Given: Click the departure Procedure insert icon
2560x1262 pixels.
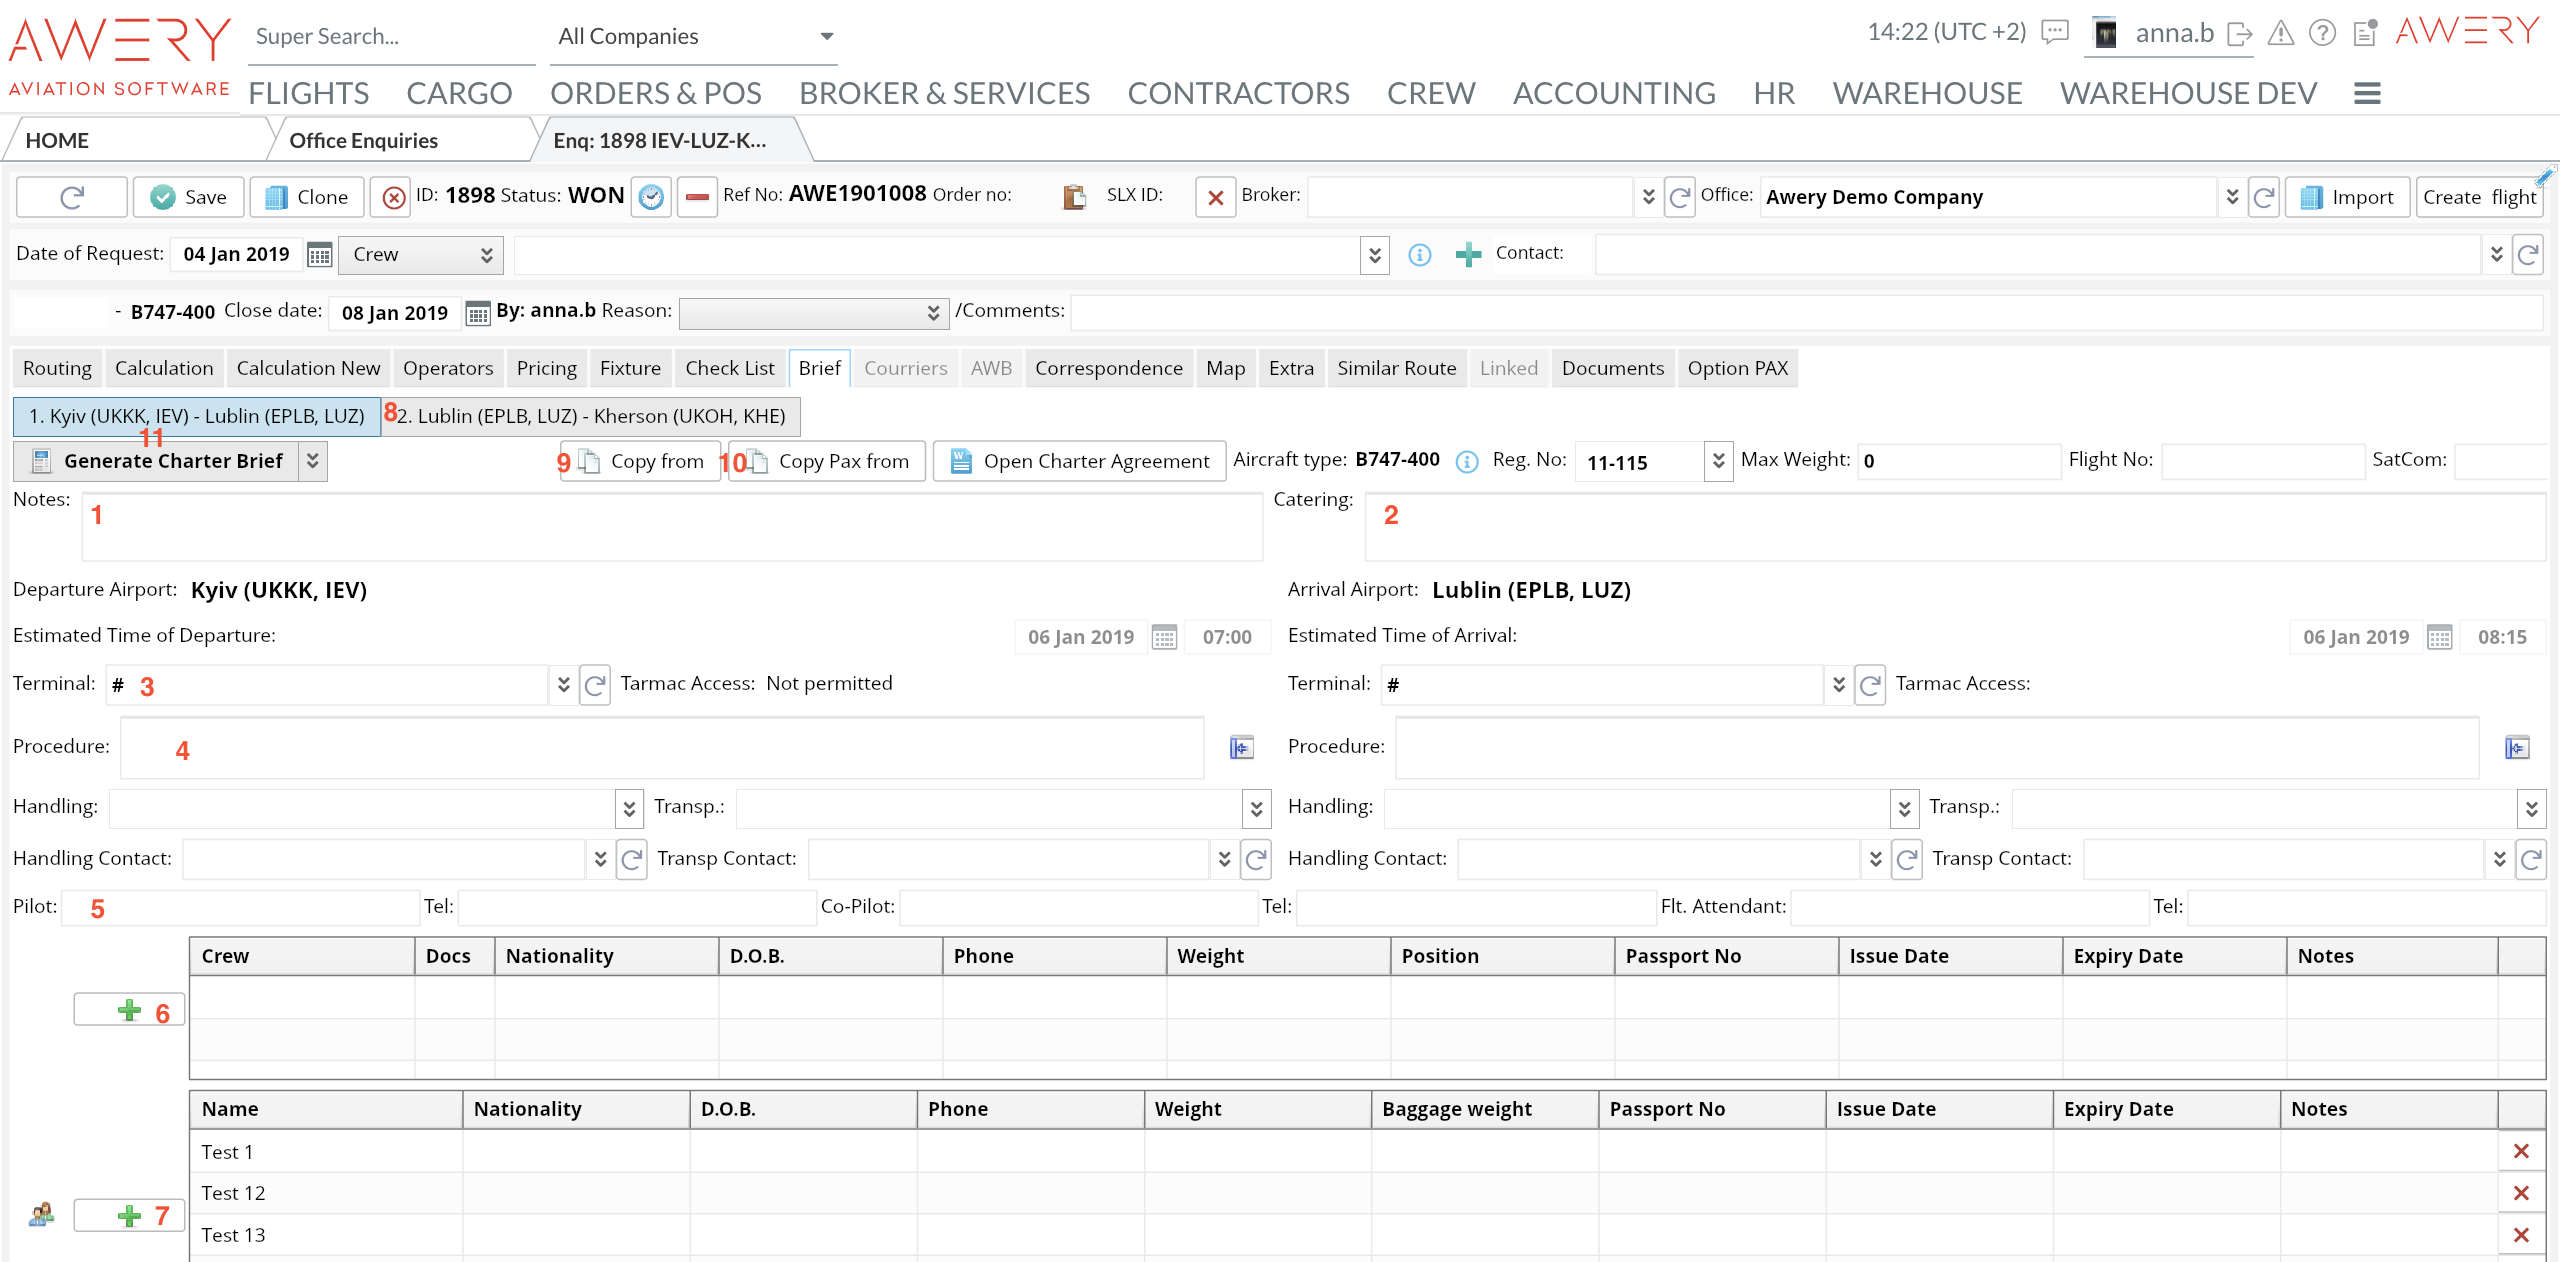Looking at the screenshot, I should 1241,748.
